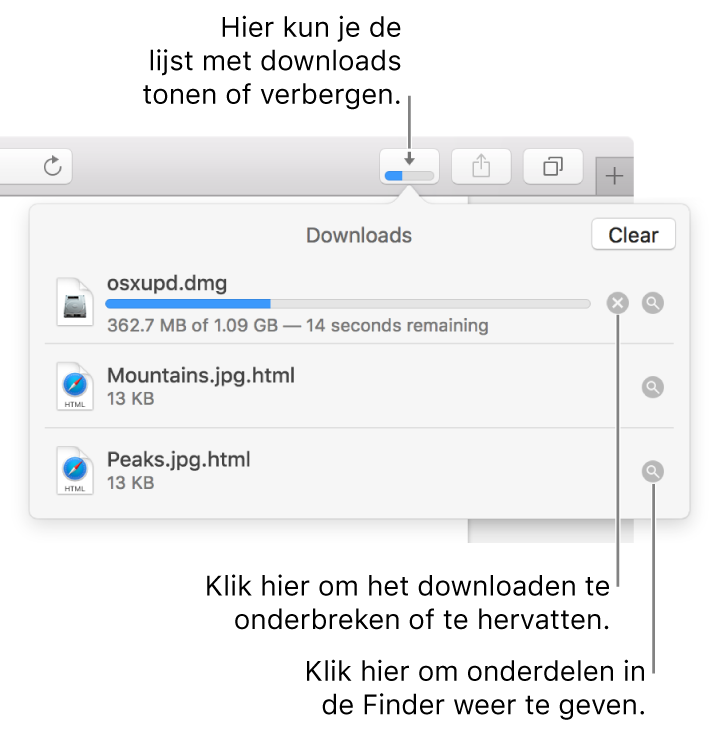Click the Safari reload page button
Viewport: 710px width, 729px height.
coord(53,166)
